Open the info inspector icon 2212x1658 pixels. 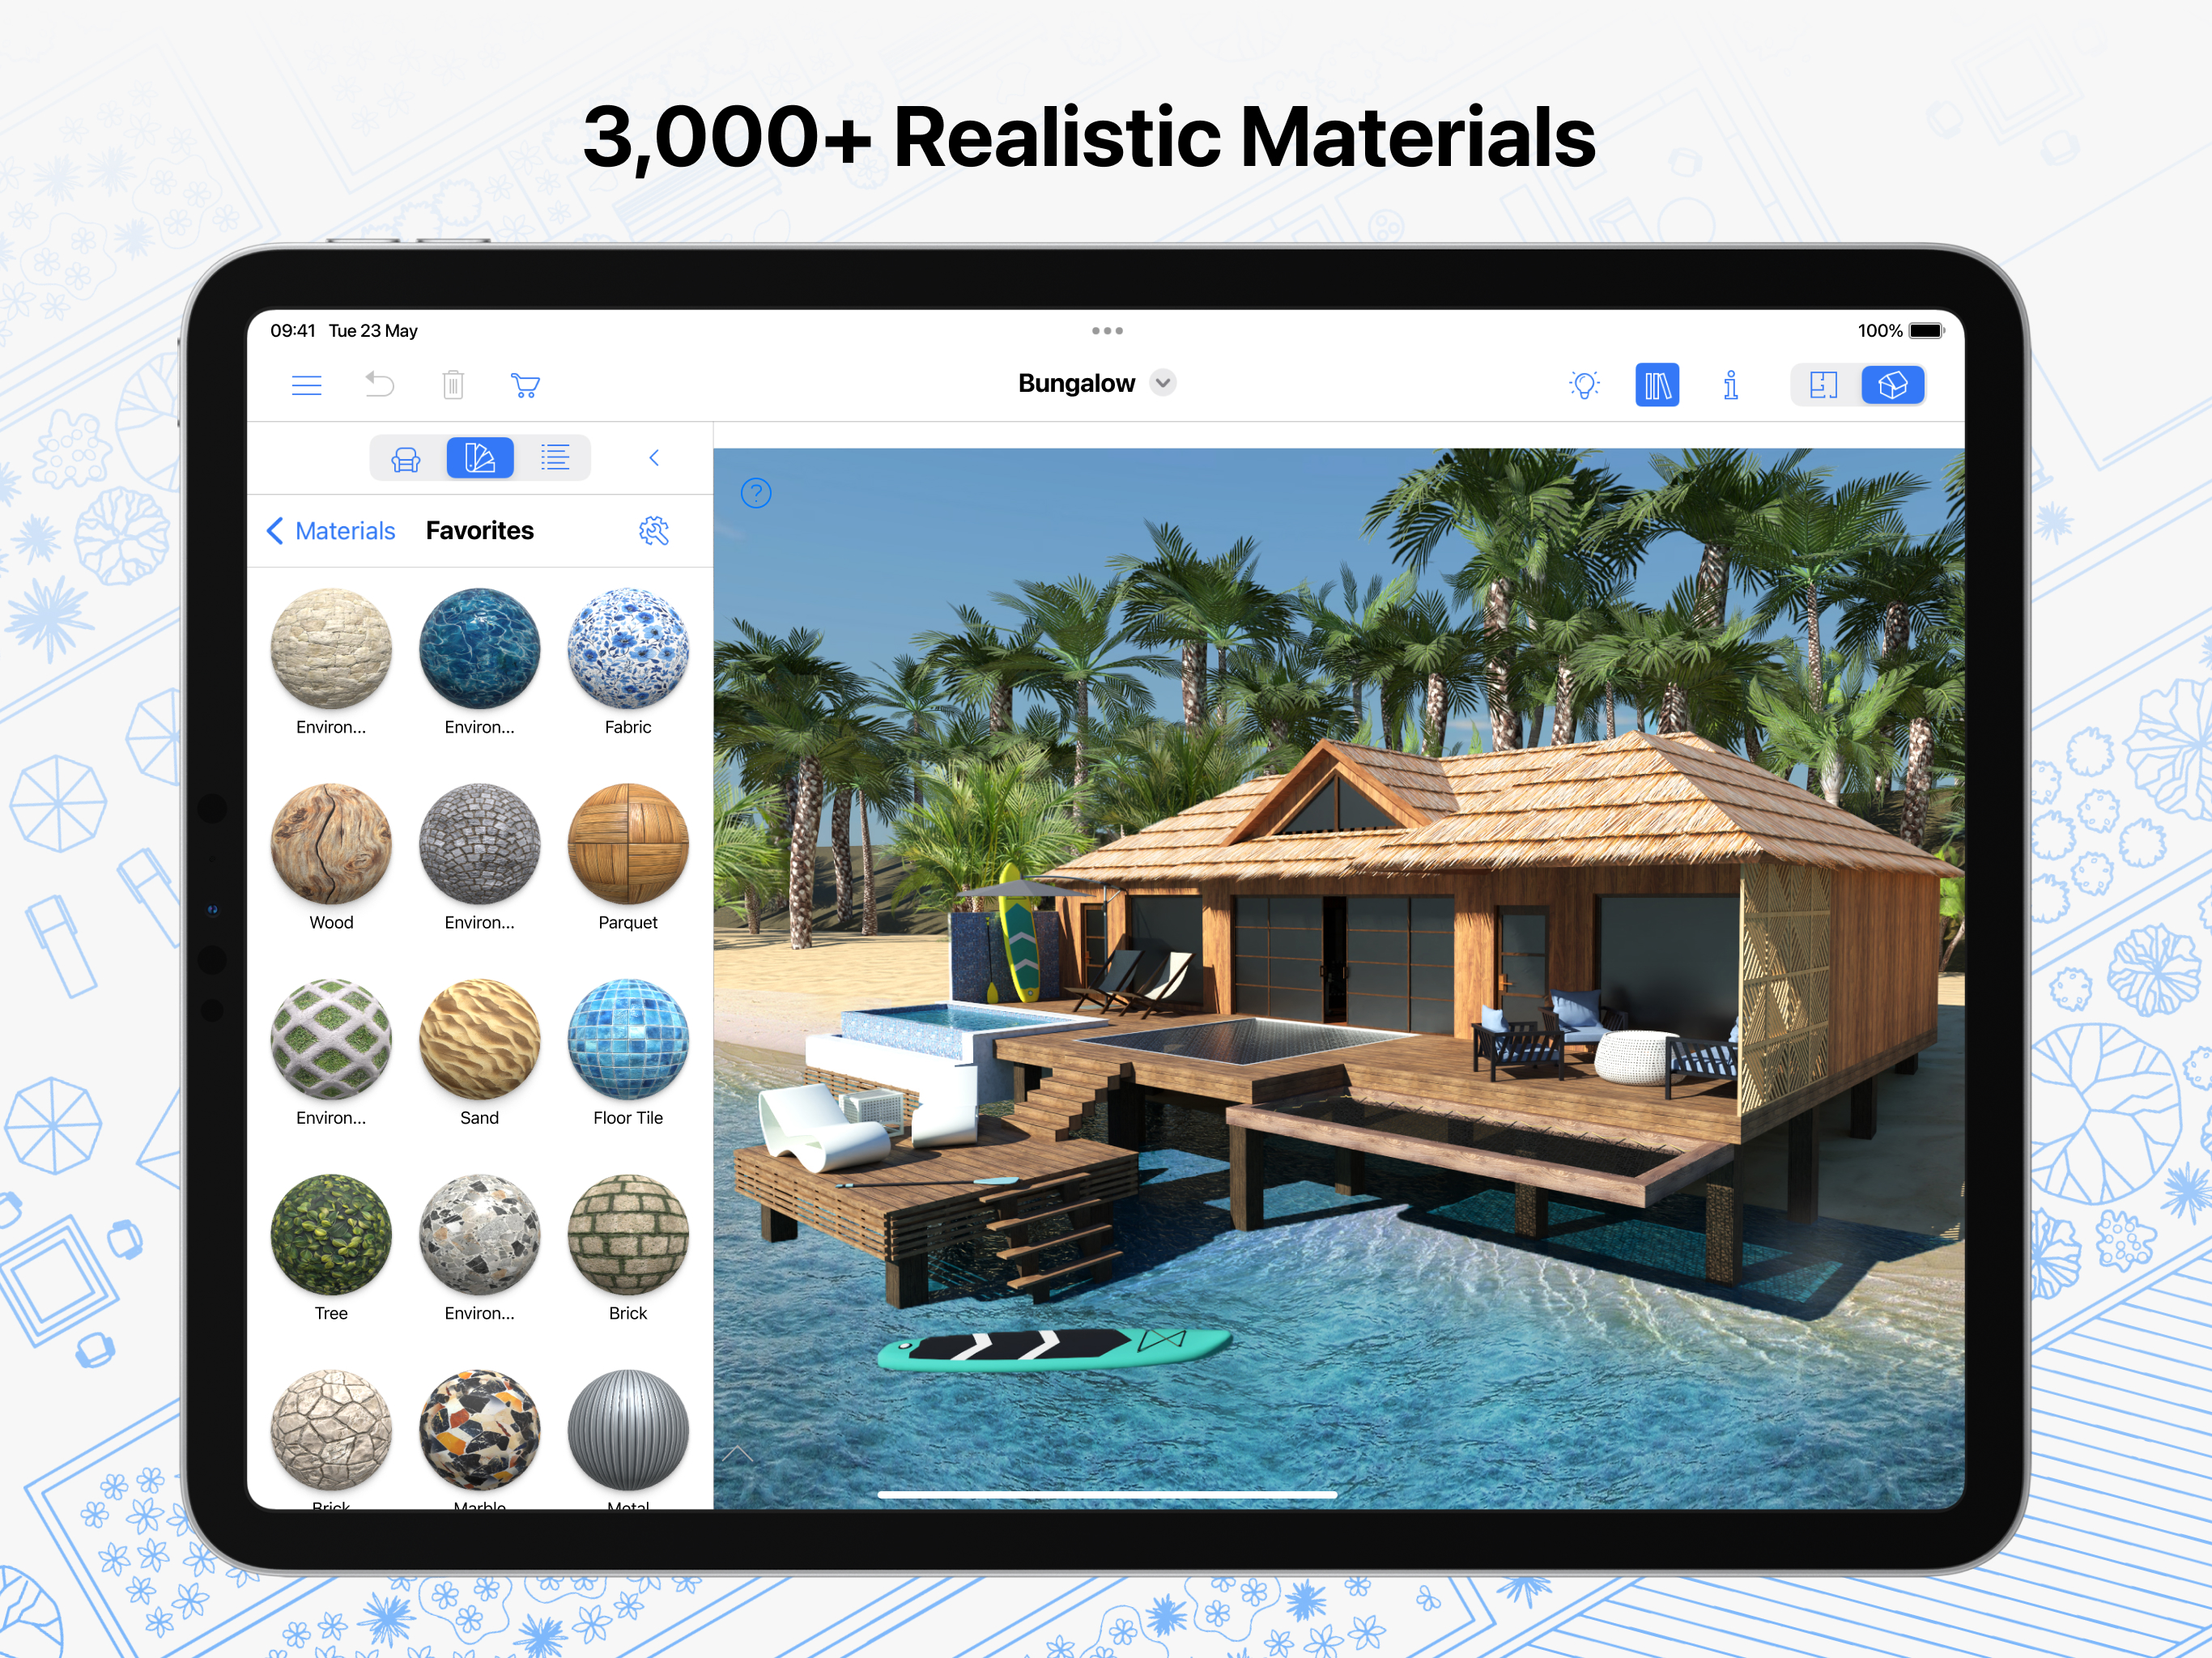(1731, 385)
